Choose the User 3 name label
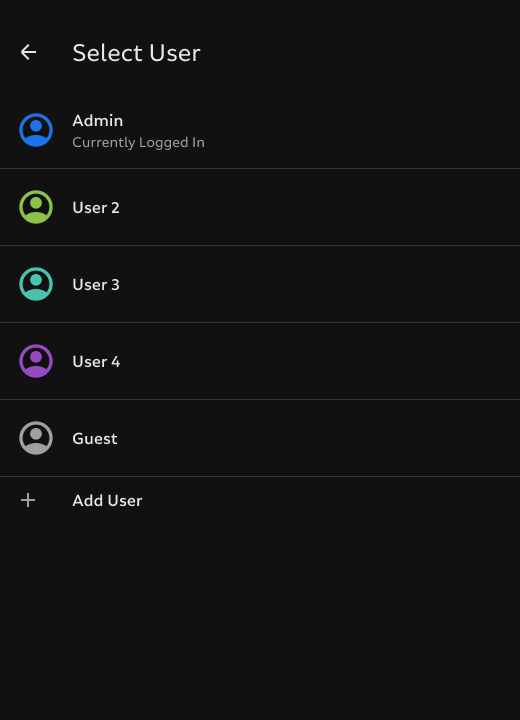 96,285
